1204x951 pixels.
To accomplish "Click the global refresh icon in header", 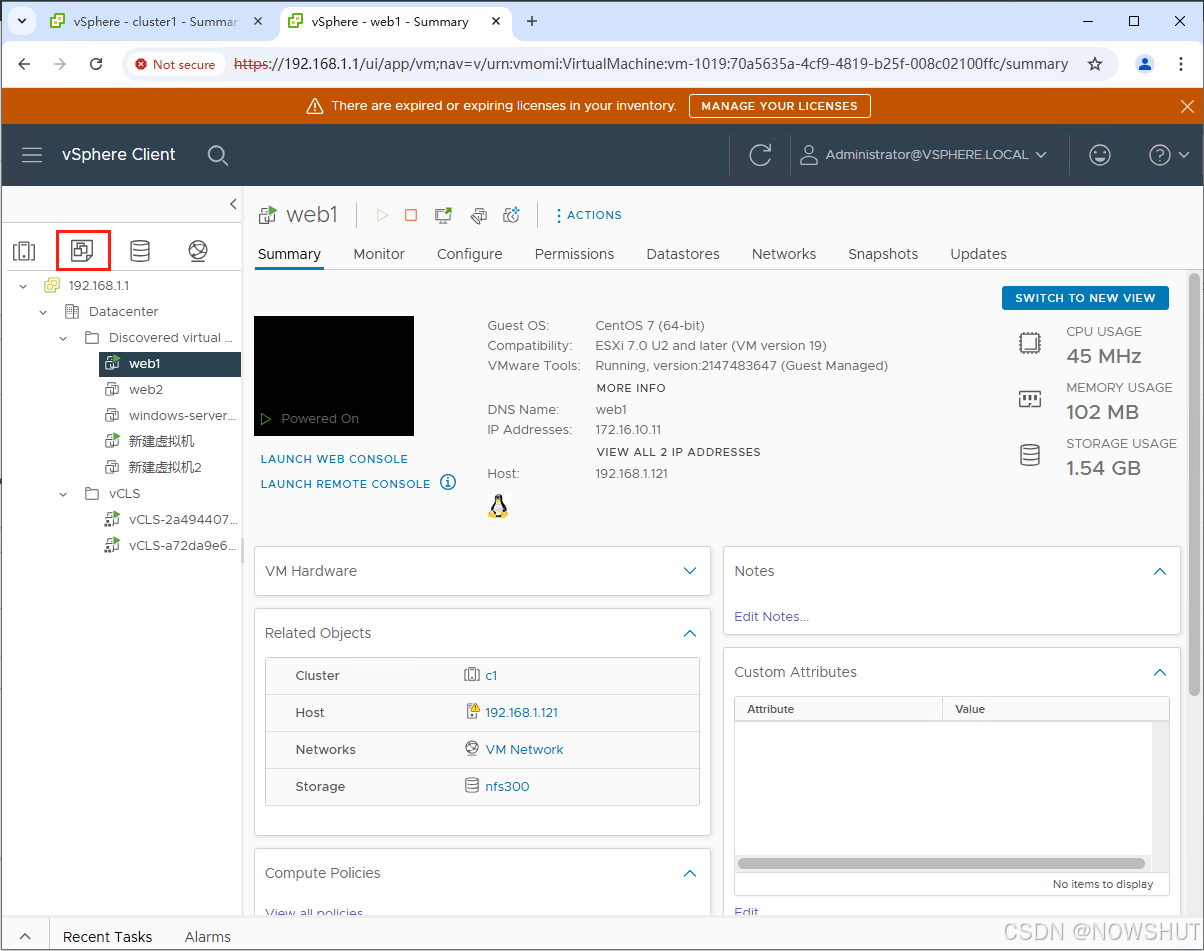I will click(x=760, y=155).
